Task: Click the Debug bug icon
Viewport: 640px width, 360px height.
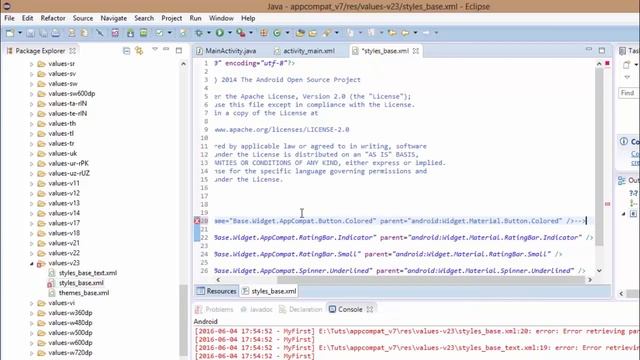Action: [x=199, y=33]
